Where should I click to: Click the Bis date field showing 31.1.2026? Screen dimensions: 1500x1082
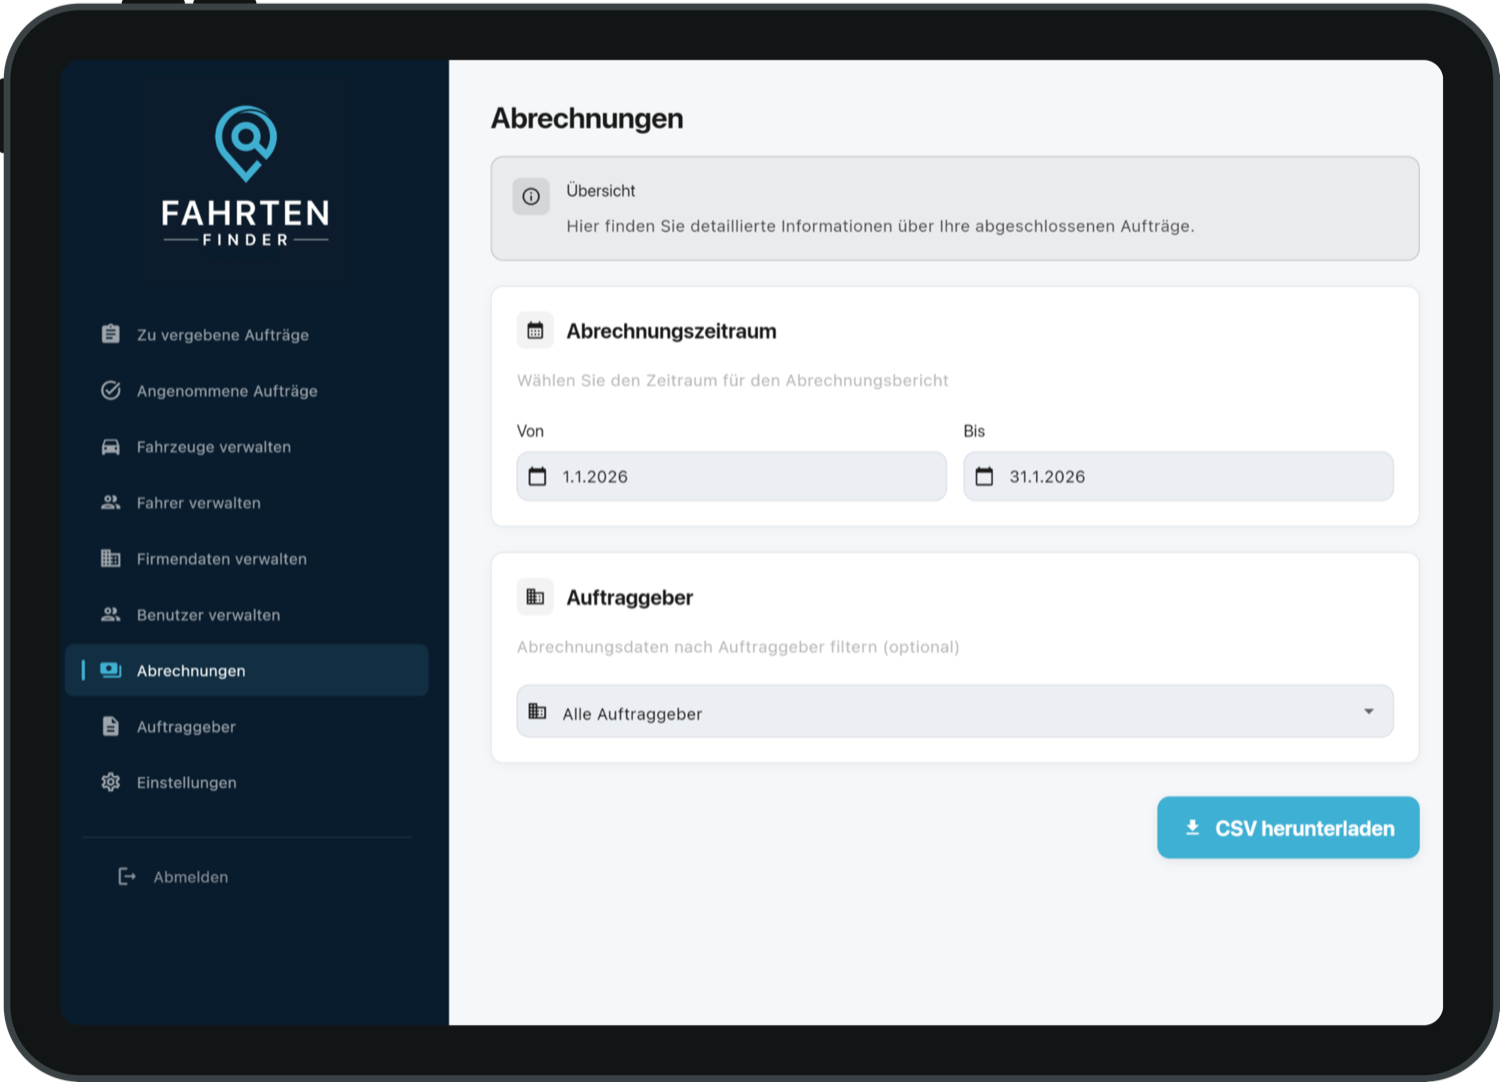1178,476
